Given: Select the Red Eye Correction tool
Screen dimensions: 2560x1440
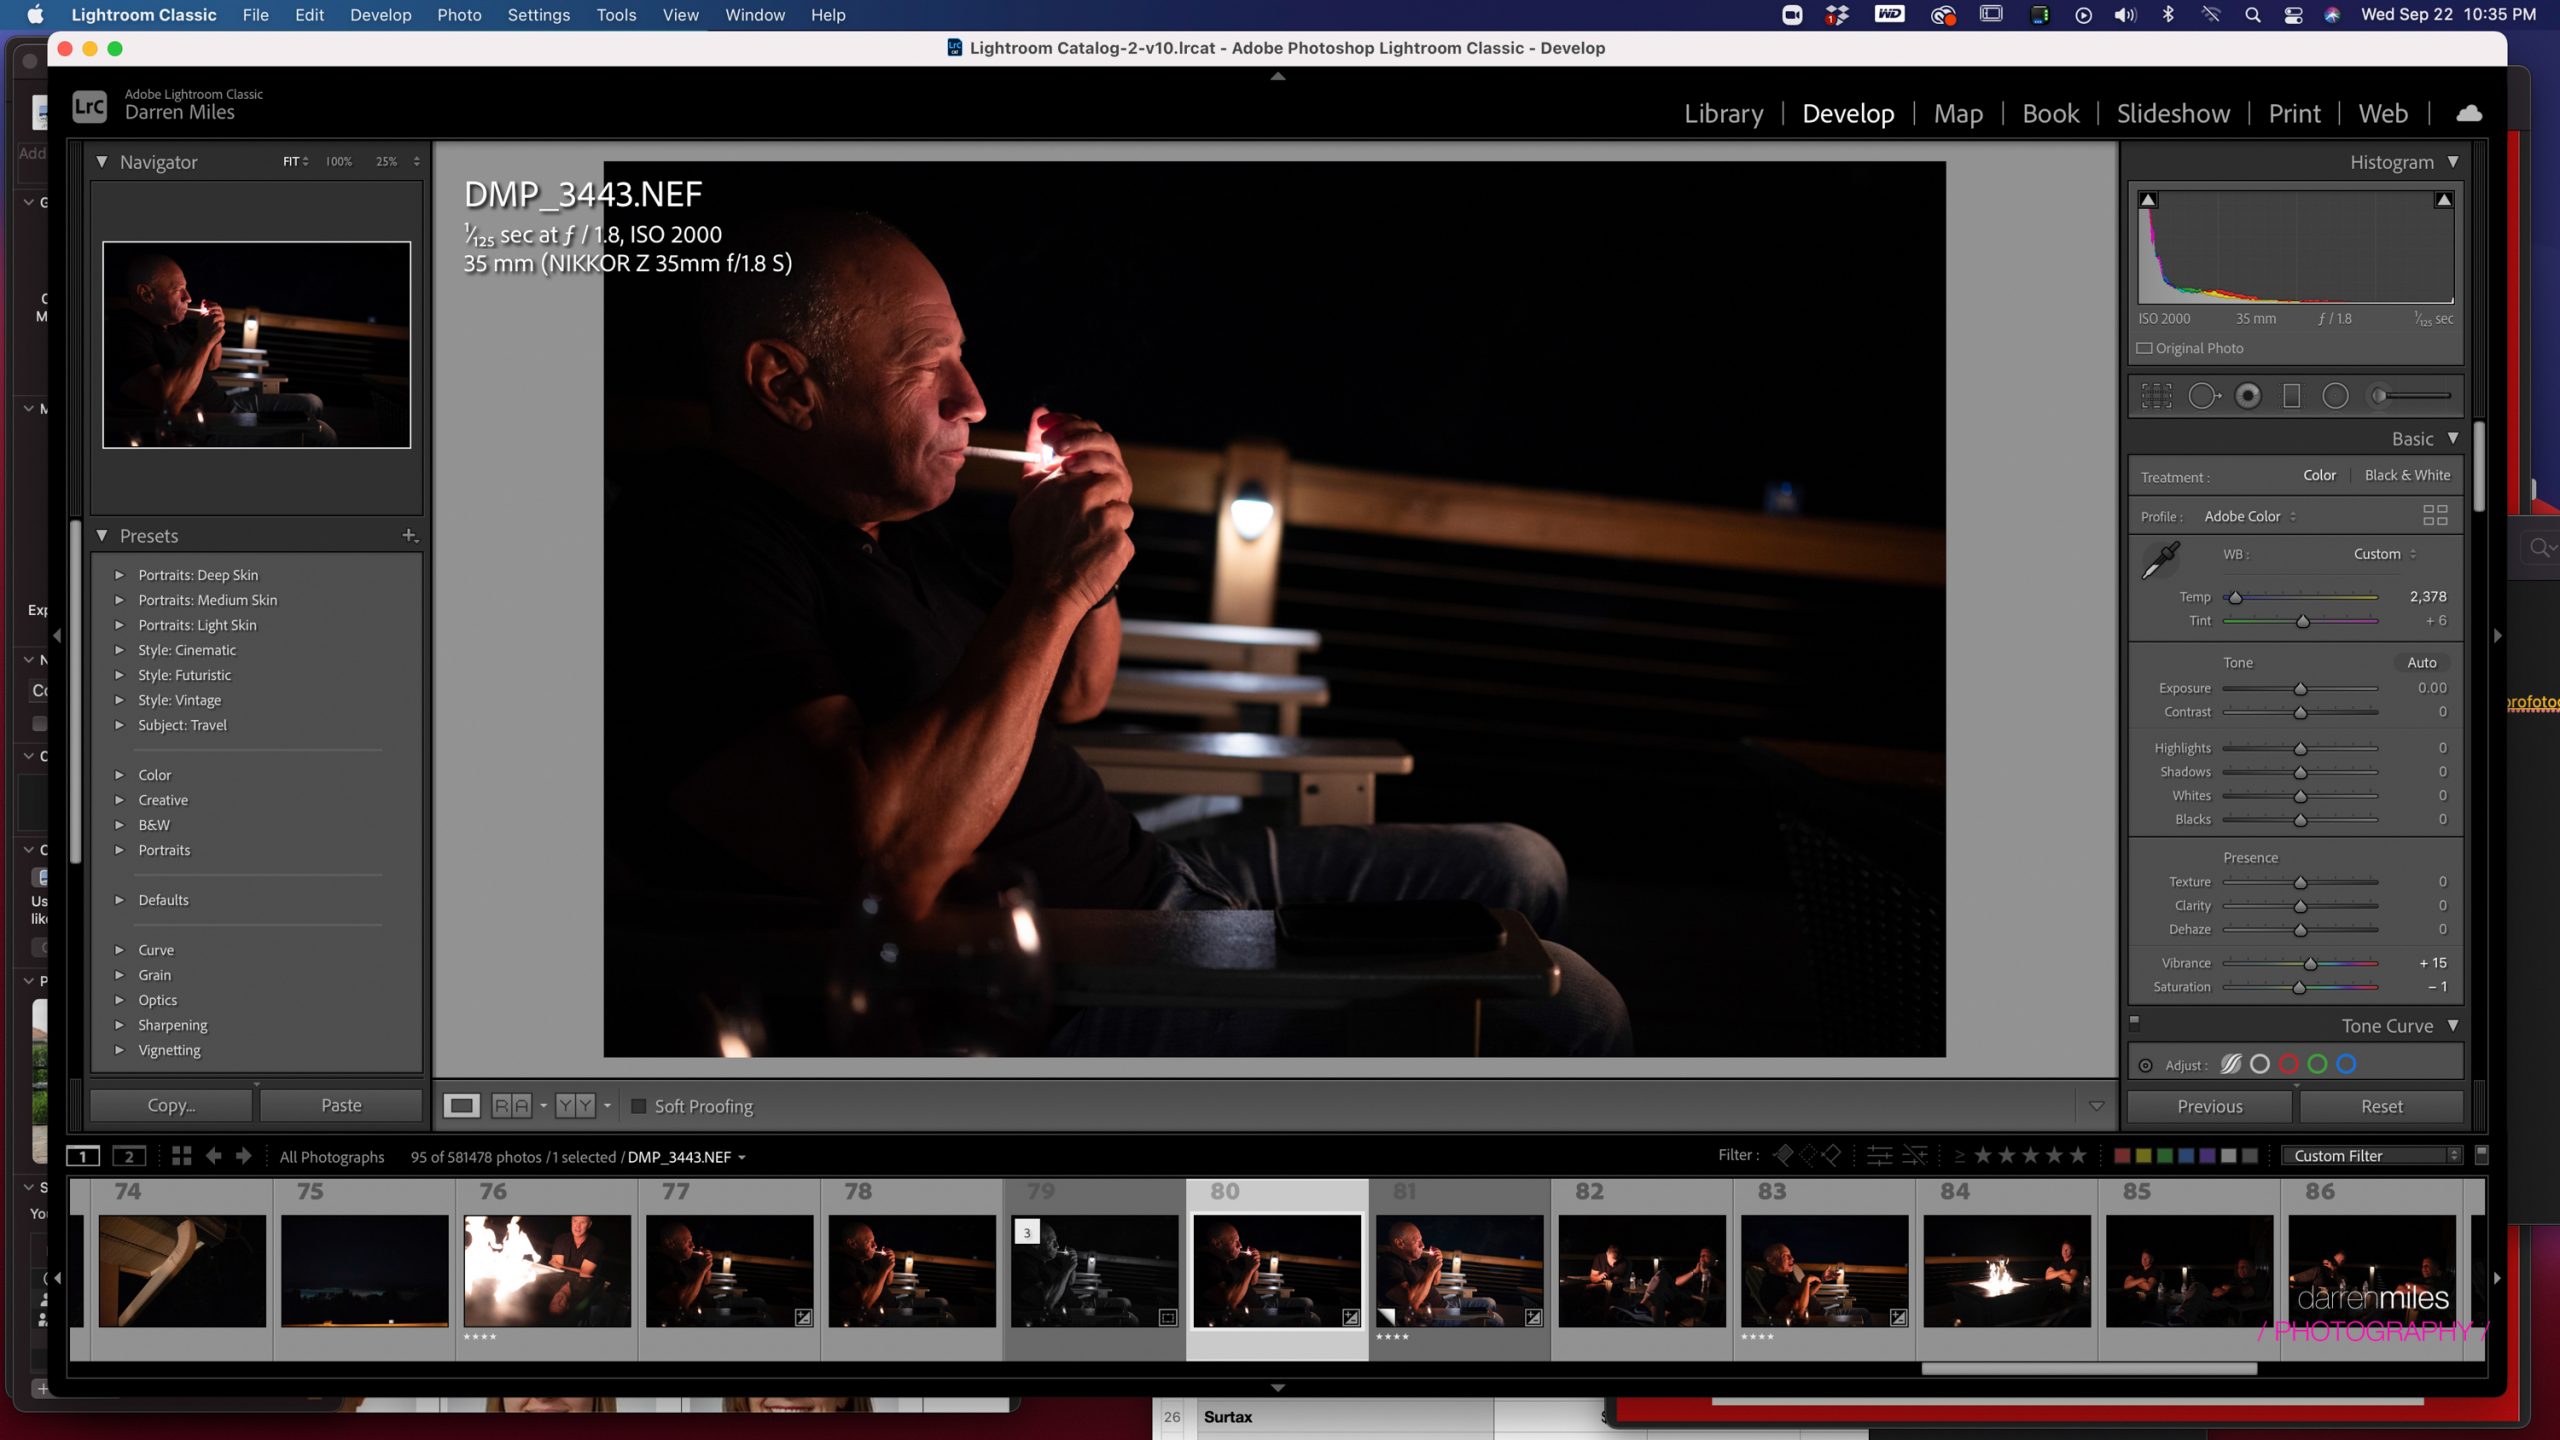Looking at the screenshot, I should coord(2248,396).
